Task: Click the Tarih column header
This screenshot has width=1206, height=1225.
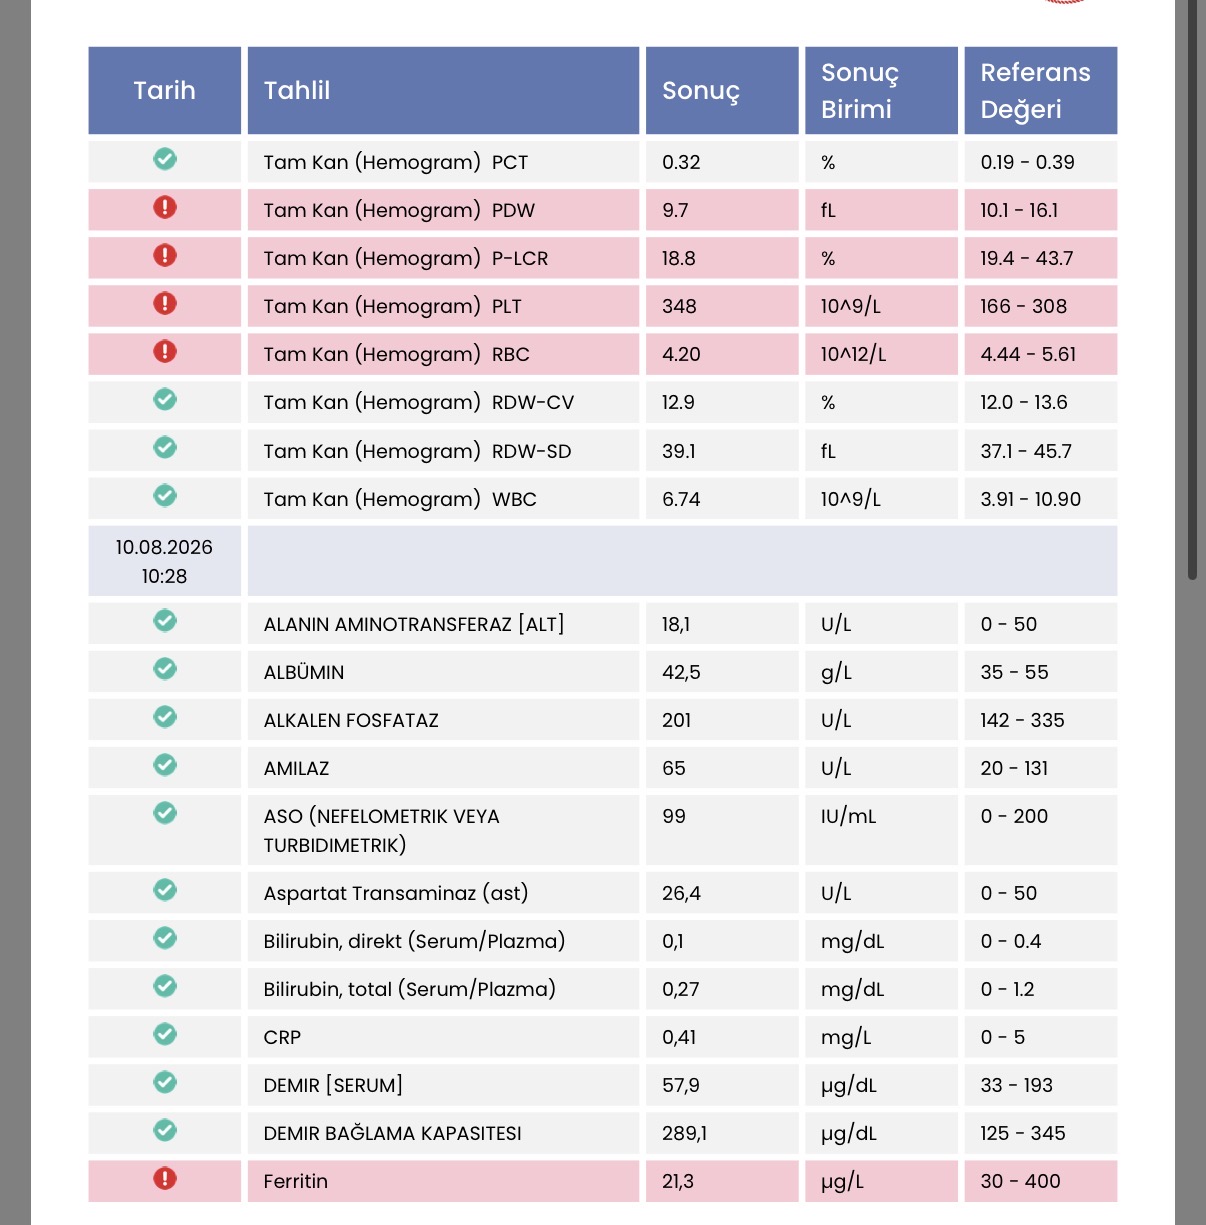Action: click(x=165, y=90)
